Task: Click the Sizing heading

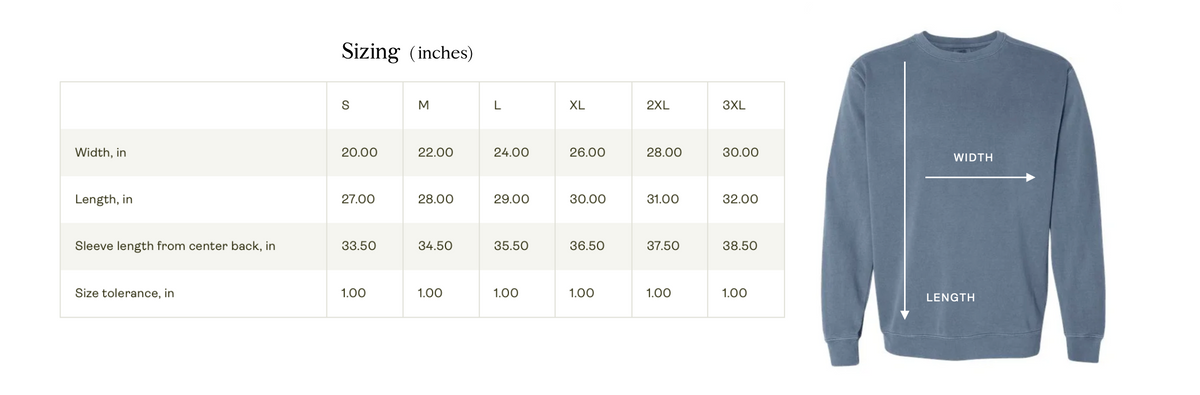Action: point(371,52)
